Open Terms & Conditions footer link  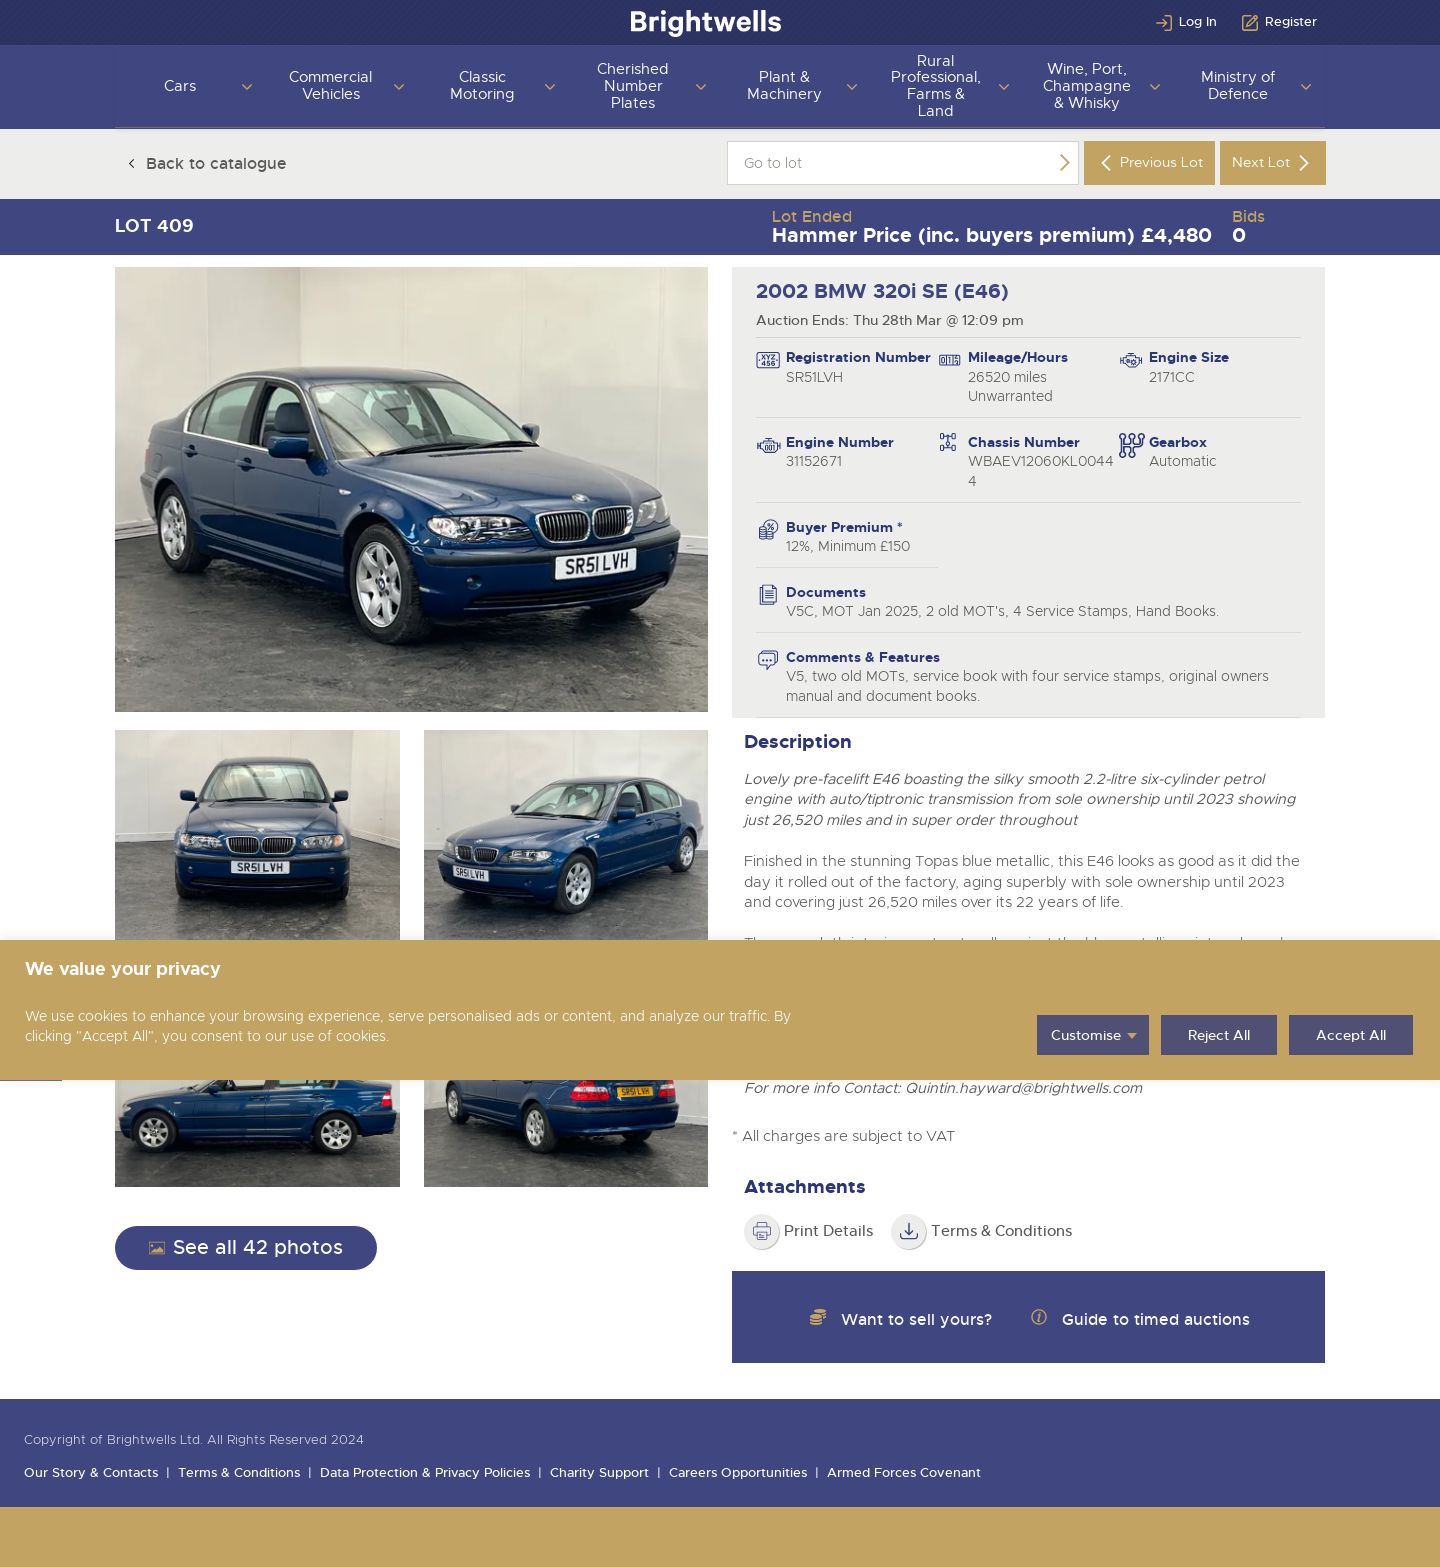pyautogui.click(x=239, y=1473)
